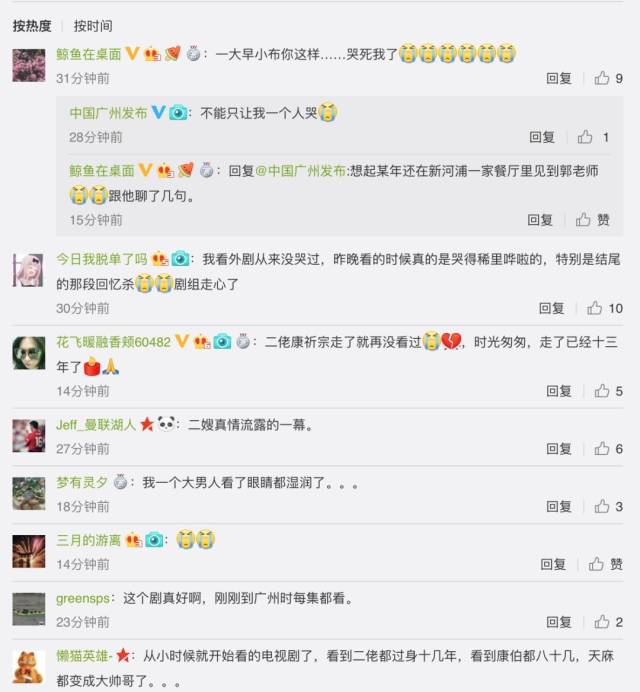The image size is (640, 692).
Task: Like 中国广州发布's reply thumbs-up icon
Action: pyautogui.click(x=585, y=137)
